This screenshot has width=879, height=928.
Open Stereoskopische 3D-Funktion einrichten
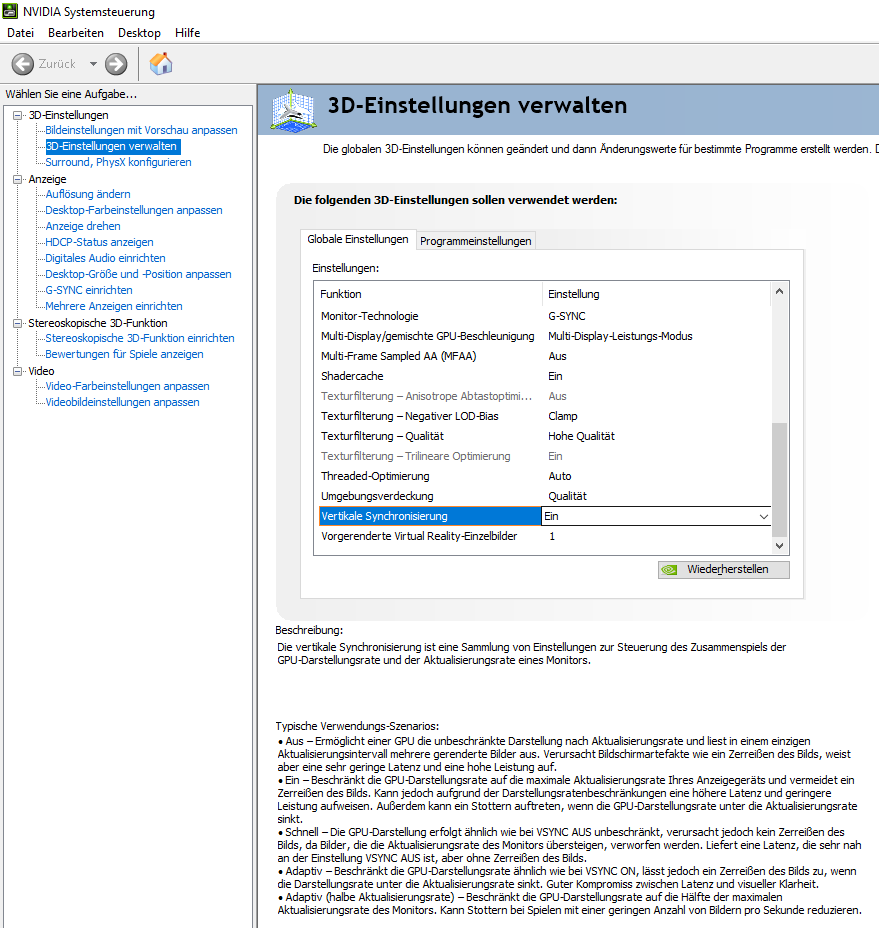[x=140, y=338]
